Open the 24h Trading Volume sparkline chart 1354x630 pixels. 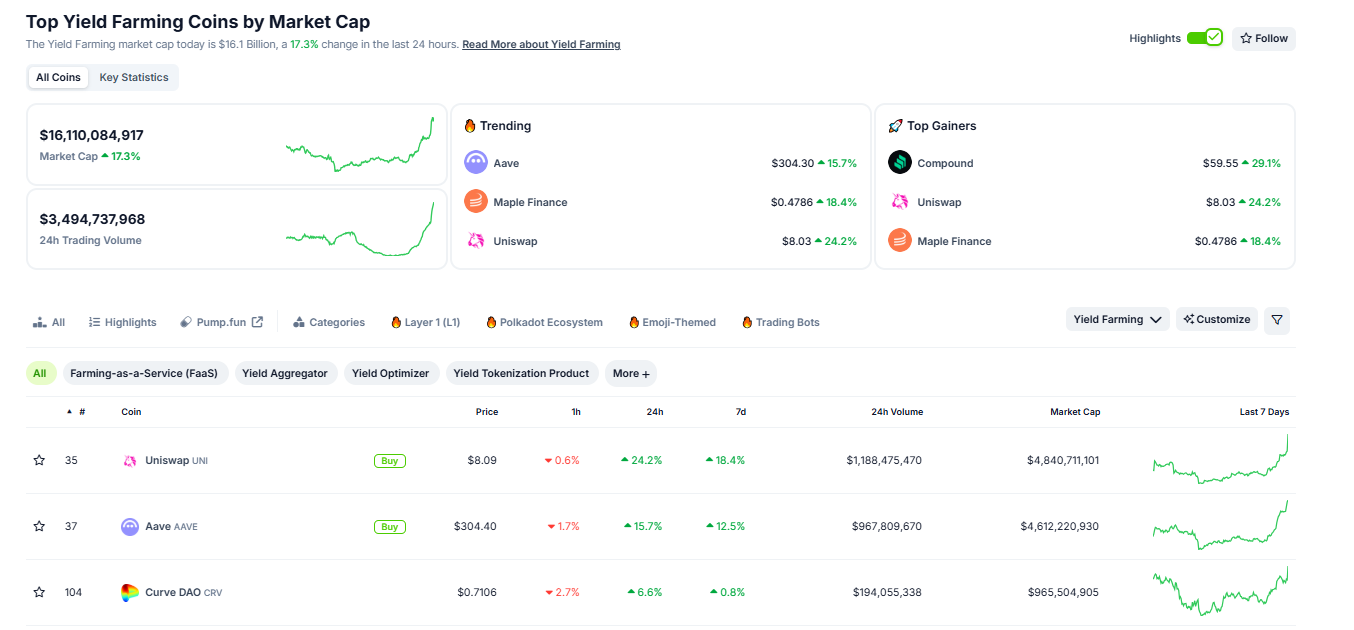click(x=359, y=229)
